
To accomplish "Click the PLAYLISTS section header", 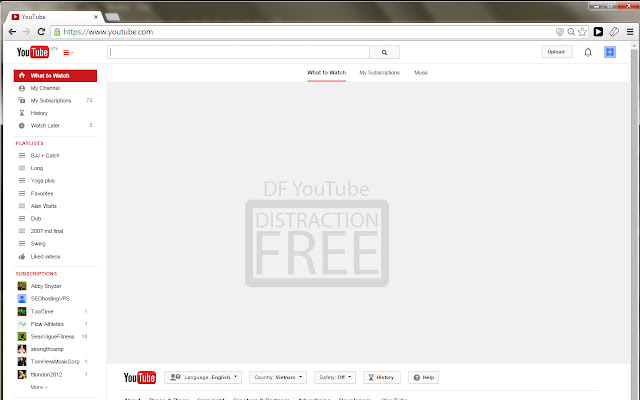I will (29, 143).
